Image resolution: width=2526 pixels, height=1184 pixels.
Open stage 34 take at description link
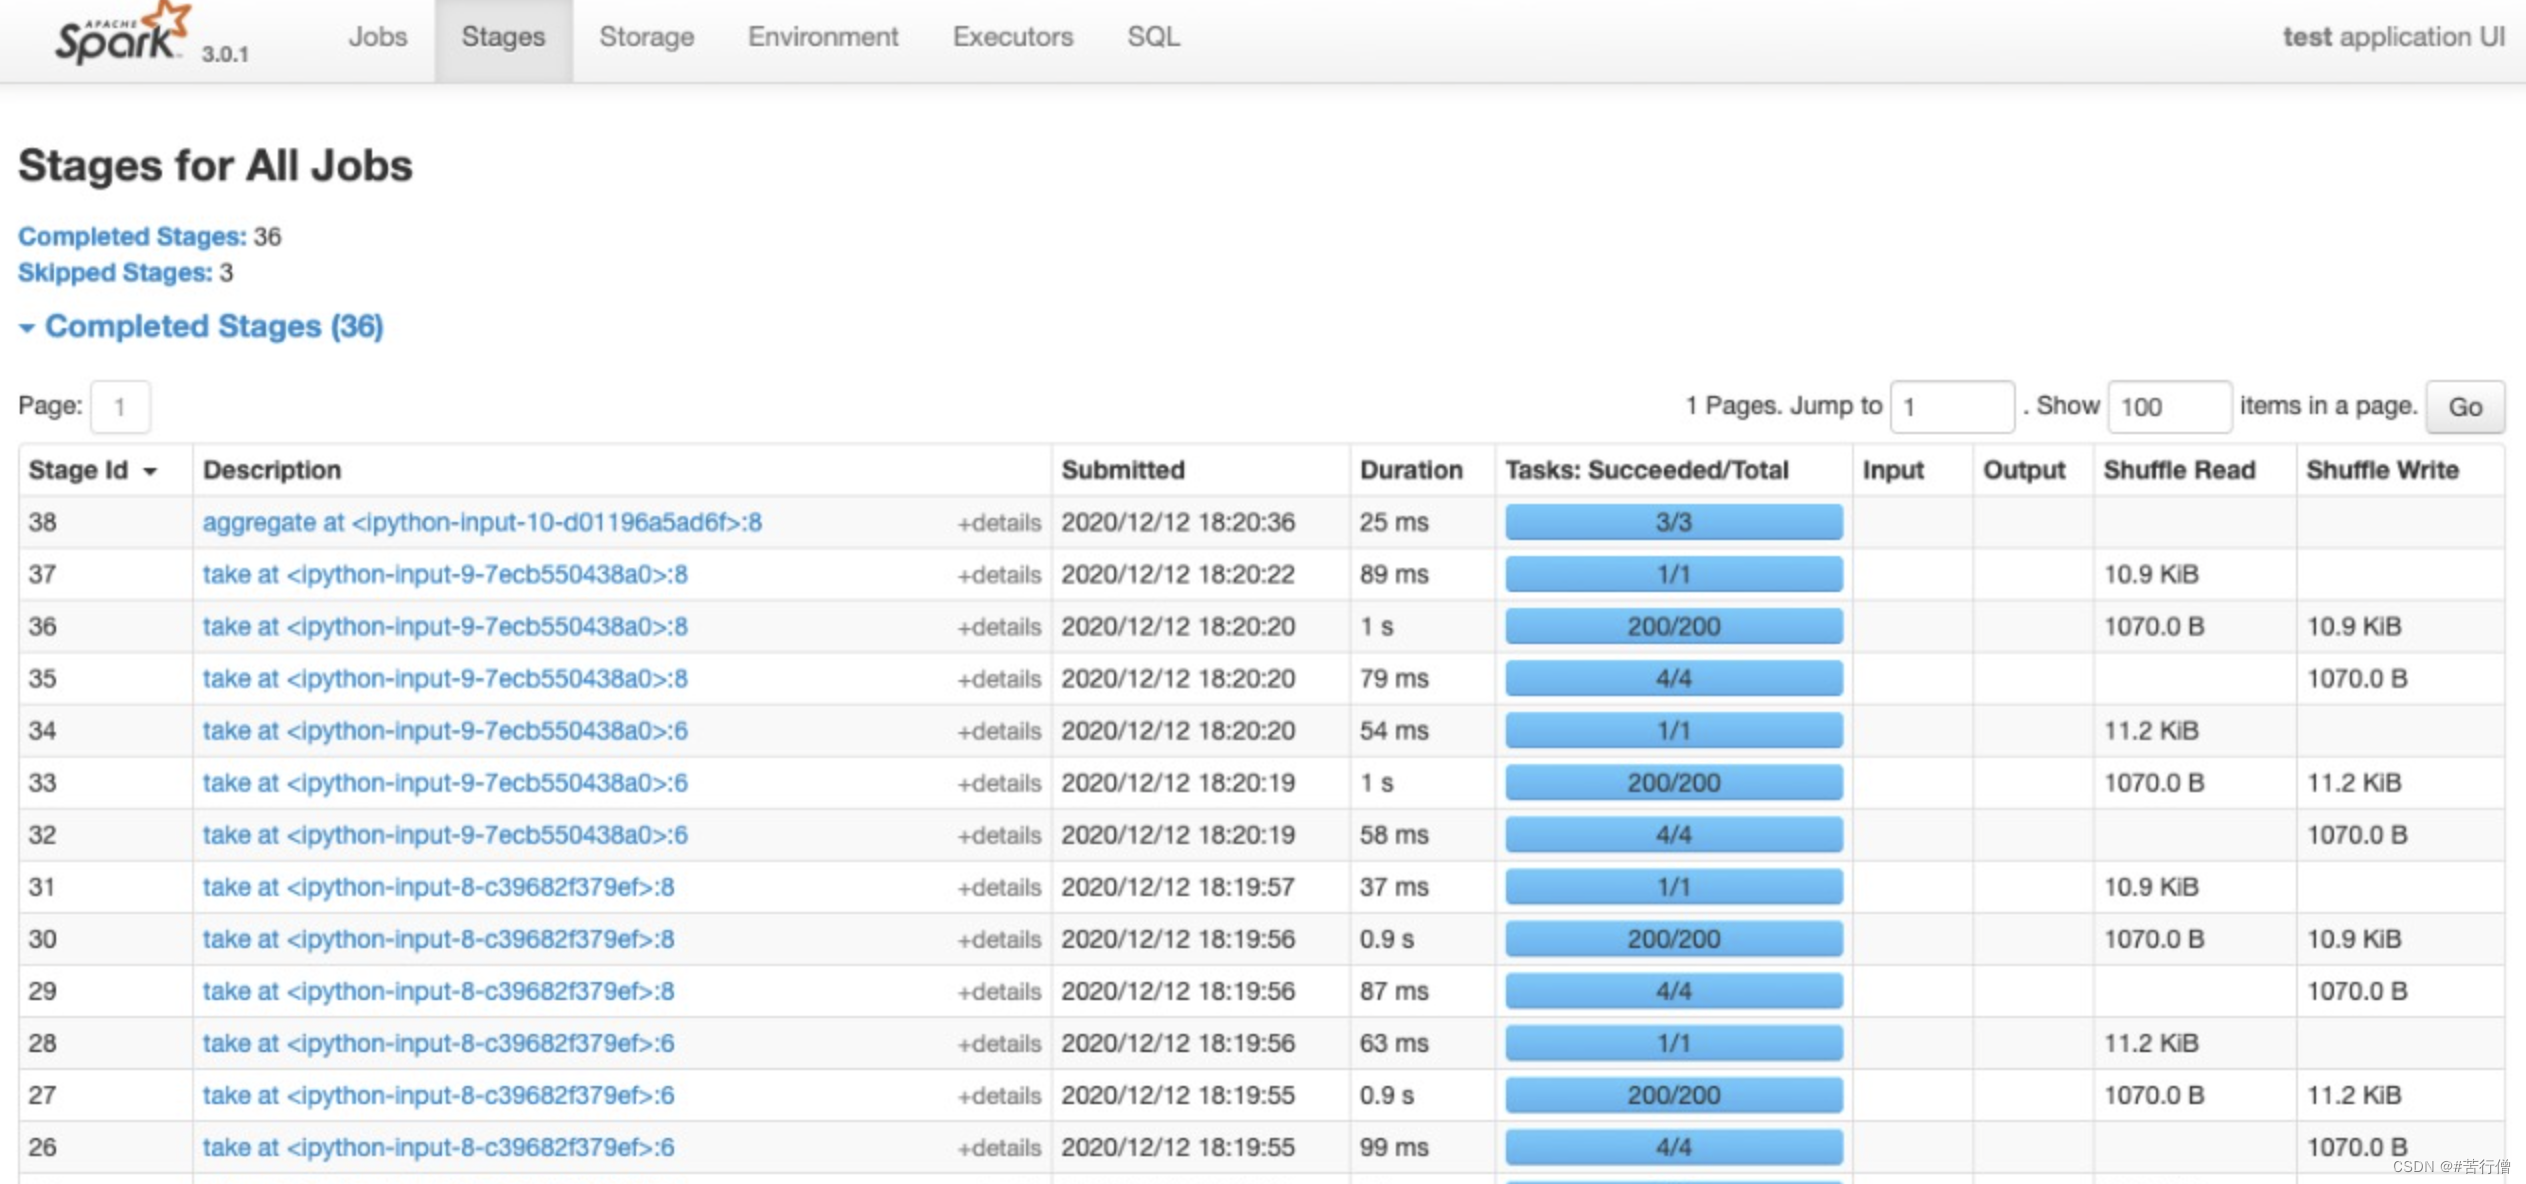[x=445, y=730]
